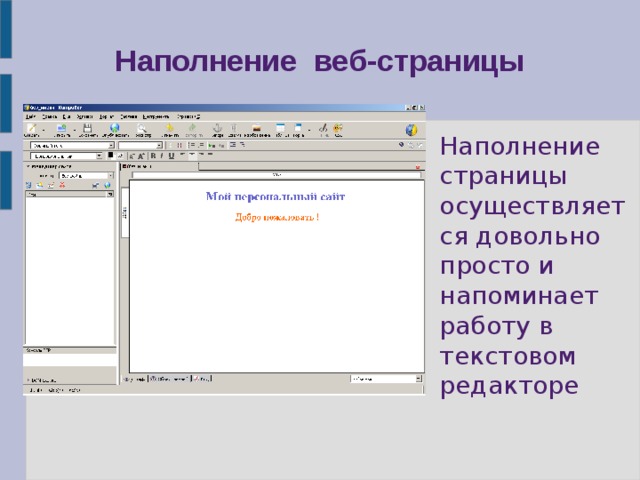Click the pen icon left of the palette
This screenshot has height=480, width=640.
click(x=323, y=128)
